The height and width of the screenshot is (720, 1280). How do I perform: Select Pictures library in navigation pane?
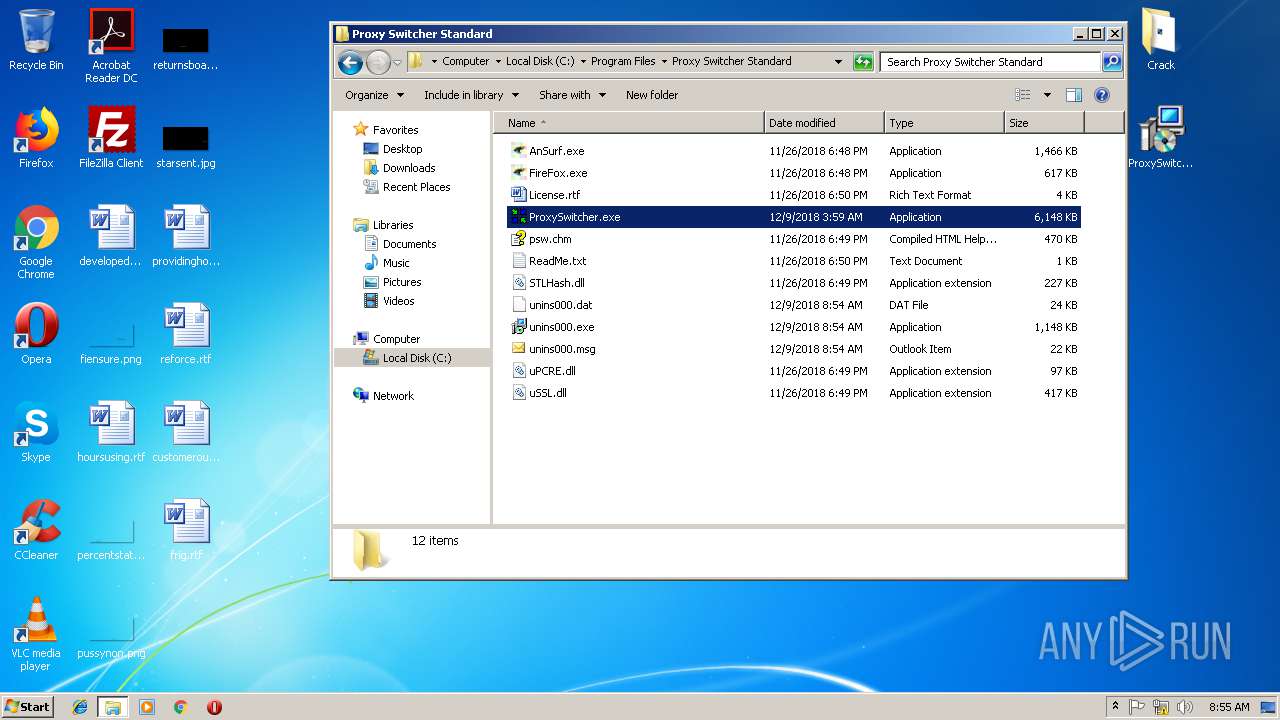point(402,282)
